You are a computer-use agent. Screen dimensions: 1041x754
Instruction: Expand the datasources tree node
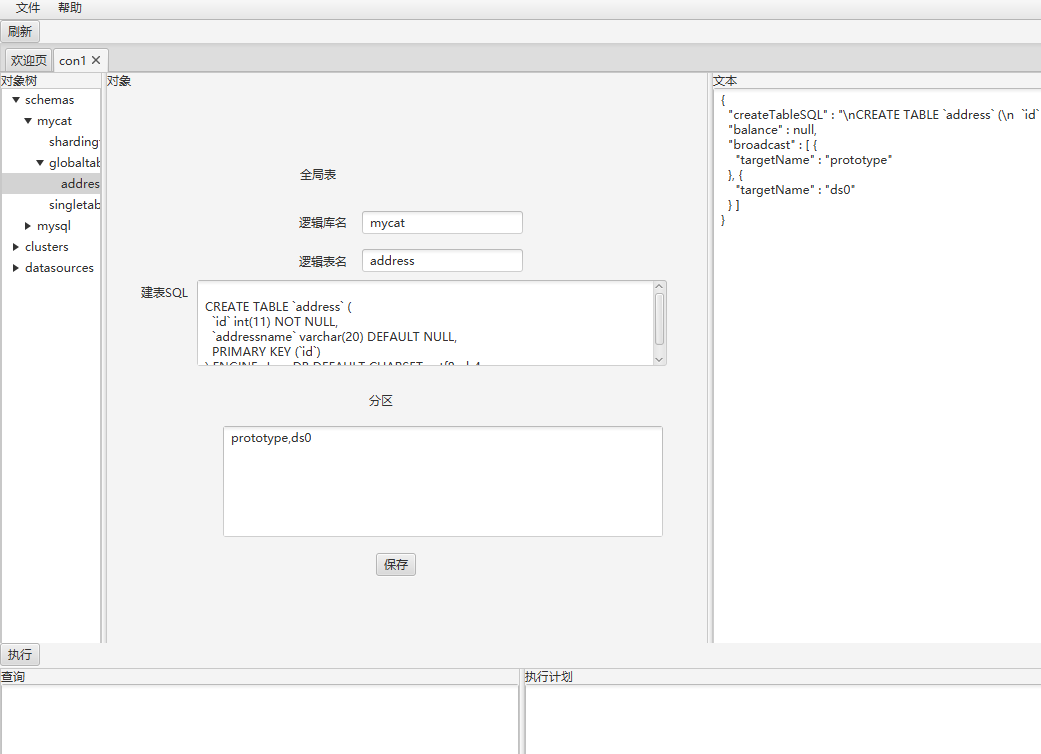pos(16,268)
